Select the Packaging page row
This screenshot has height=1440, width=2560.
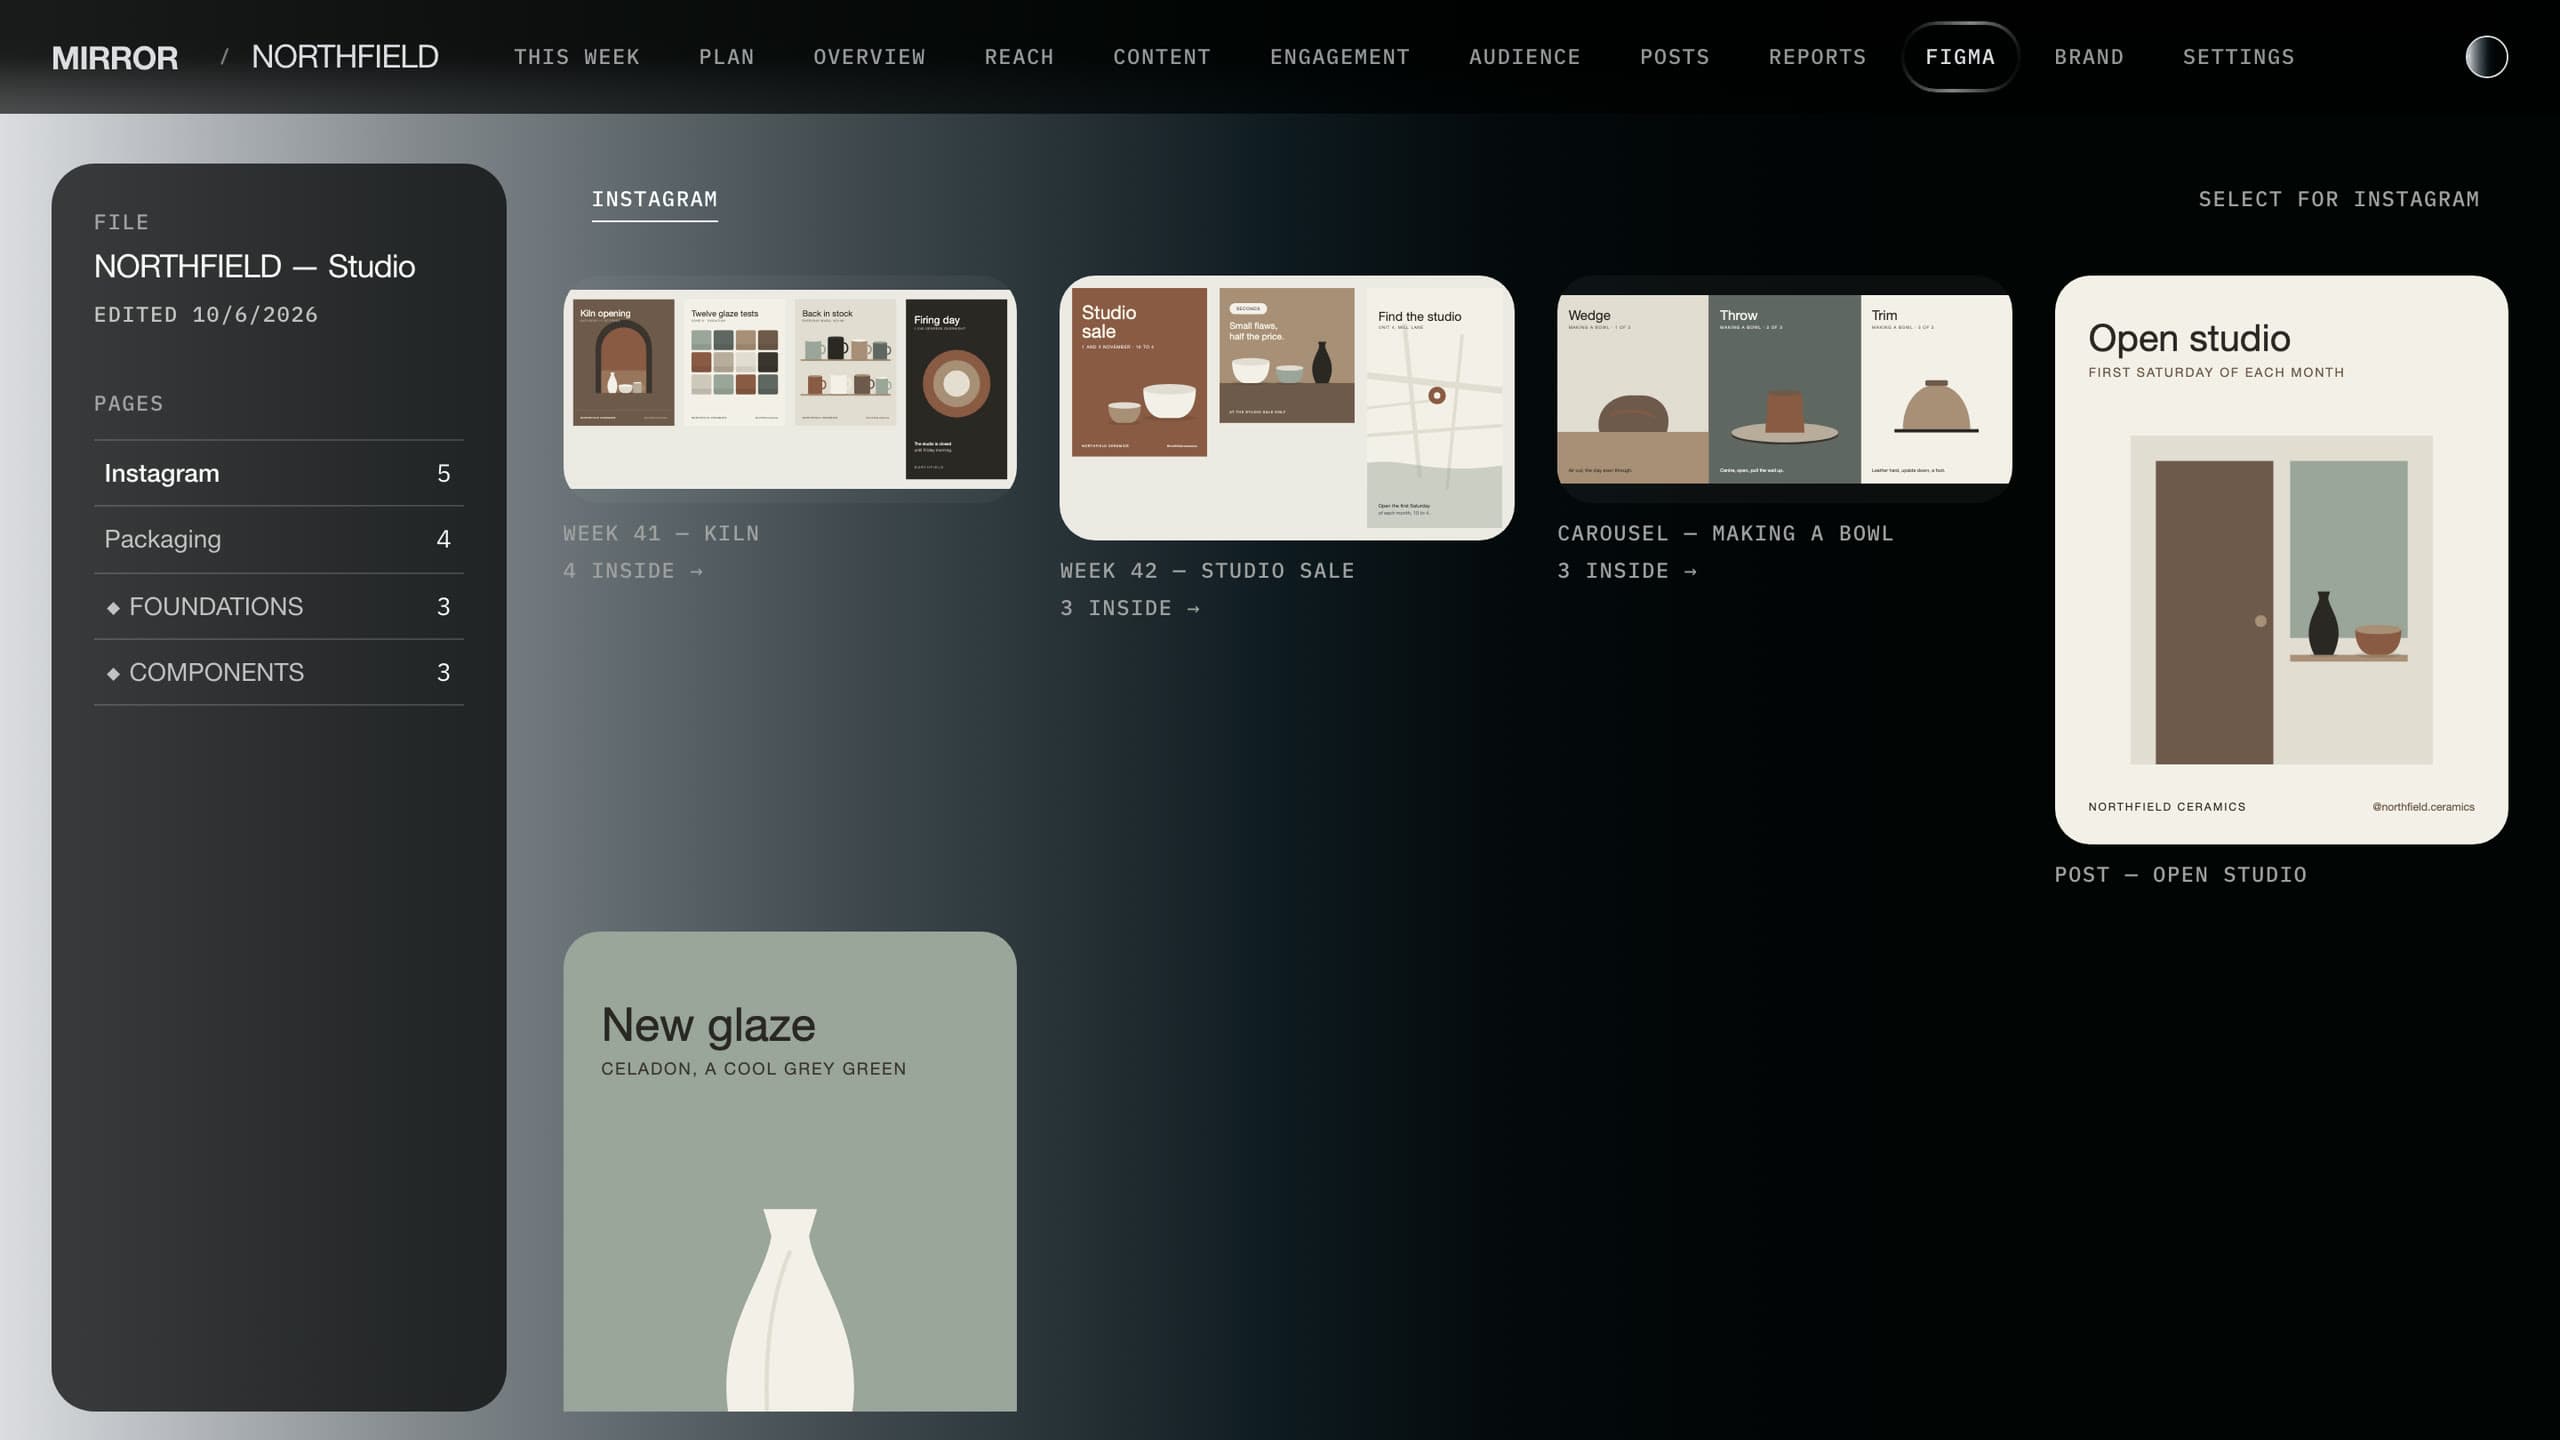(279, 539)
